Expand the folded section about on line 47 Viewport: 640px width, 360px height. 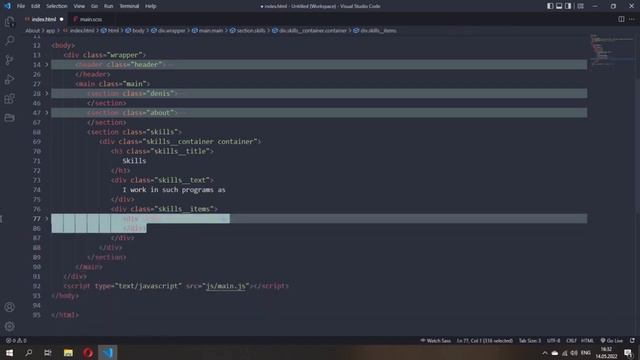[47, 113]
